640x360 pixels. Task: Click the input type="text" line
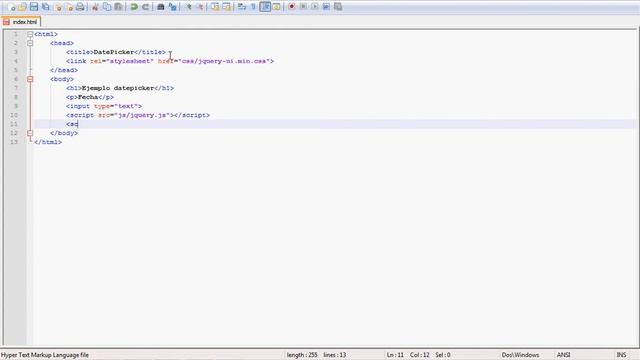[x=104, y=106]
